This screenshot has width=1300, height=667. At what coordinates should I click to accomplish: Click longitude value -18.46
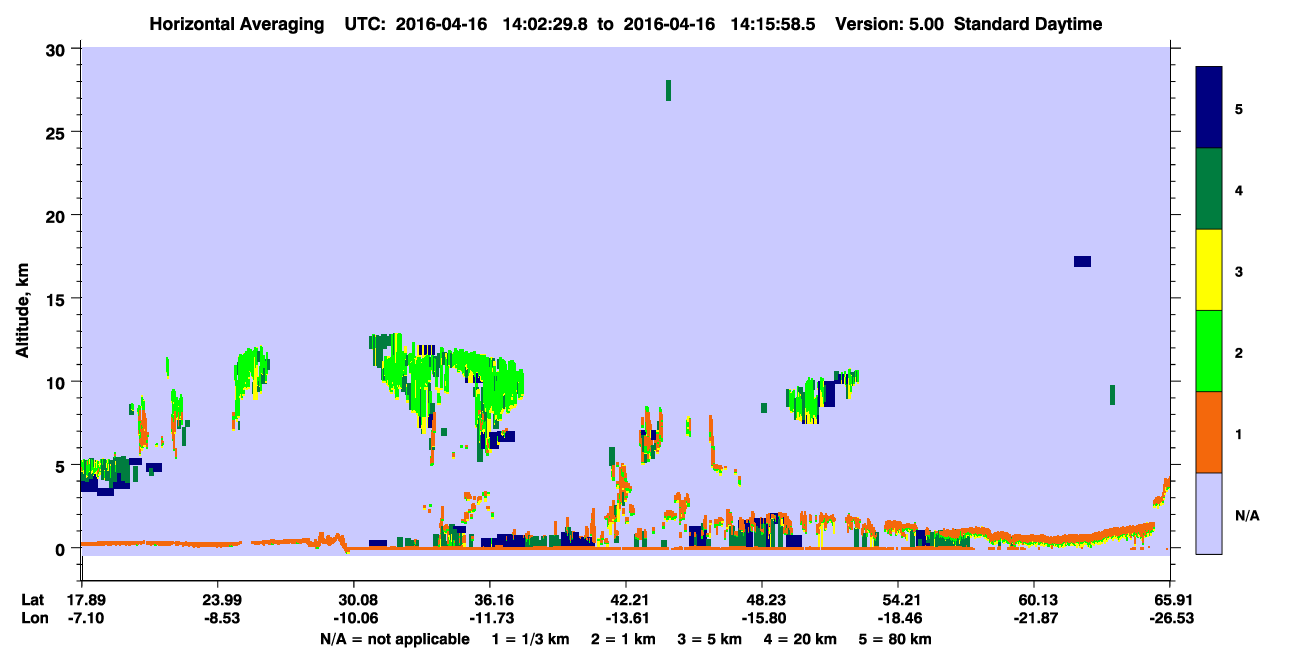pyautogui.click(x=898, y=619)
